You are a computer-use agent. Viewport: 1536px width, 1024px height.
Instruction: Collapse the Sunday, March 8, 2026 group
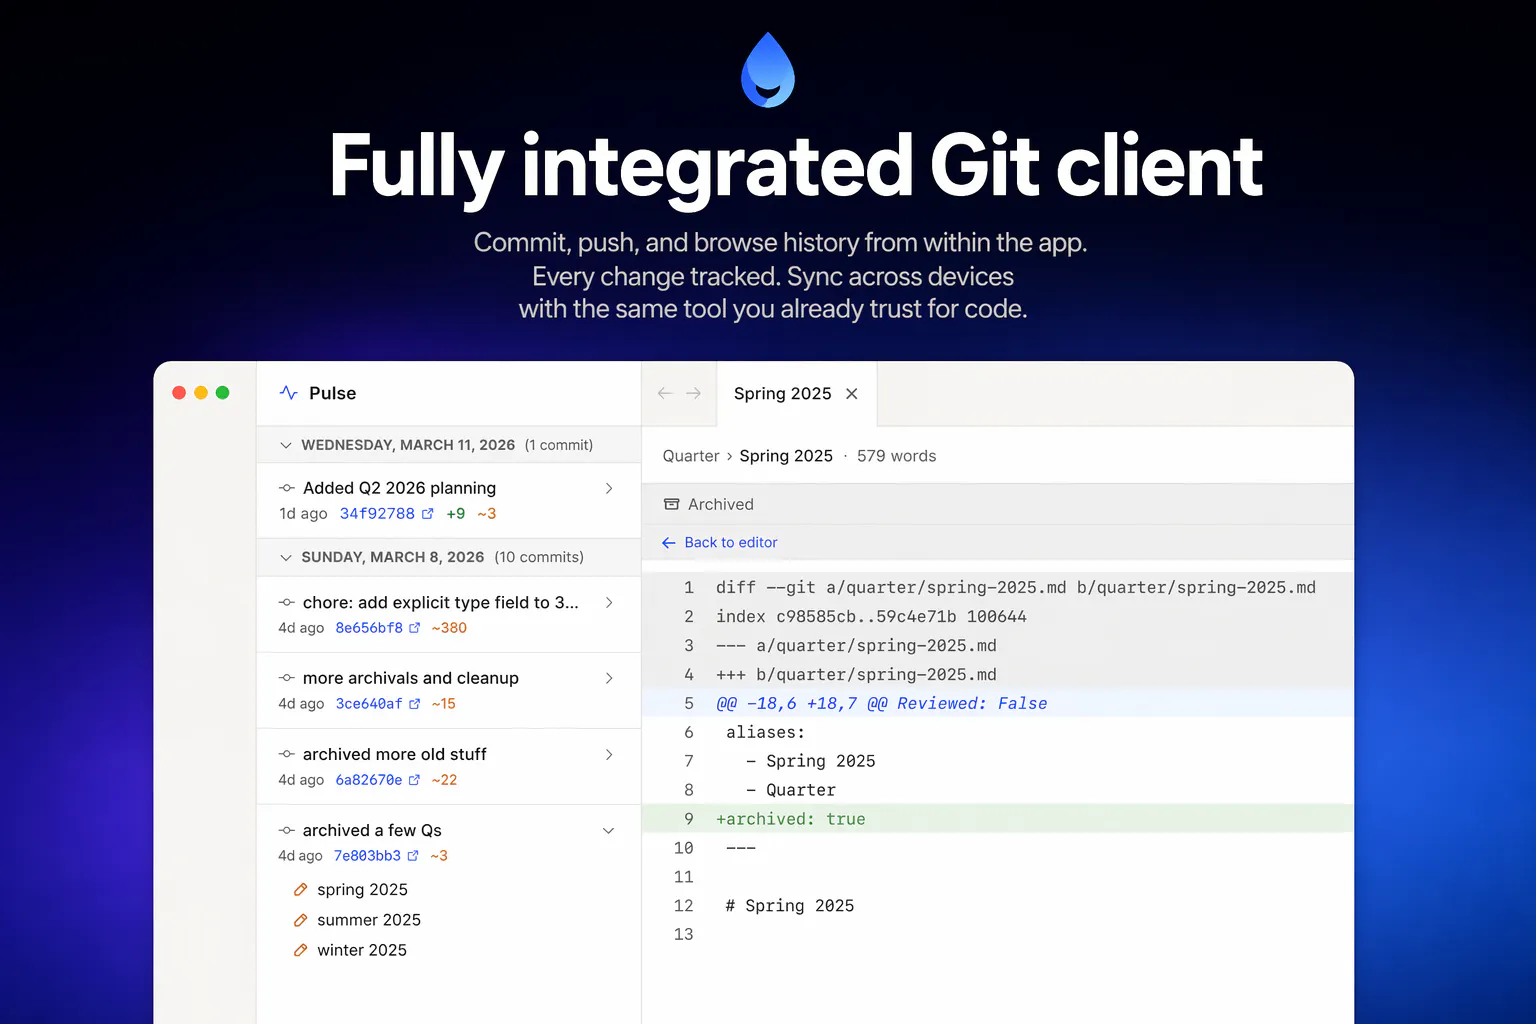click(x=286, y=557)
